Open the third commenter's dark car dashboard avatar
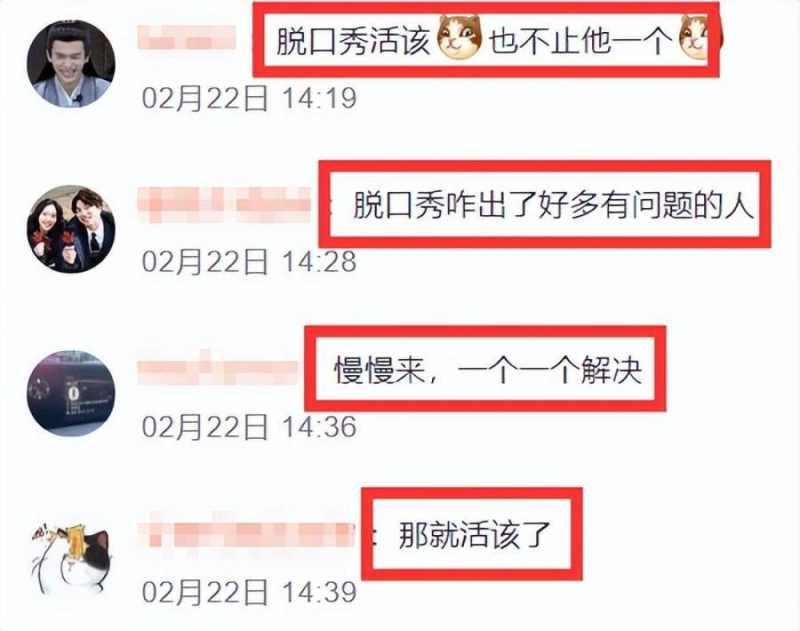Screen dimensions: 800x631 point(71,393)
